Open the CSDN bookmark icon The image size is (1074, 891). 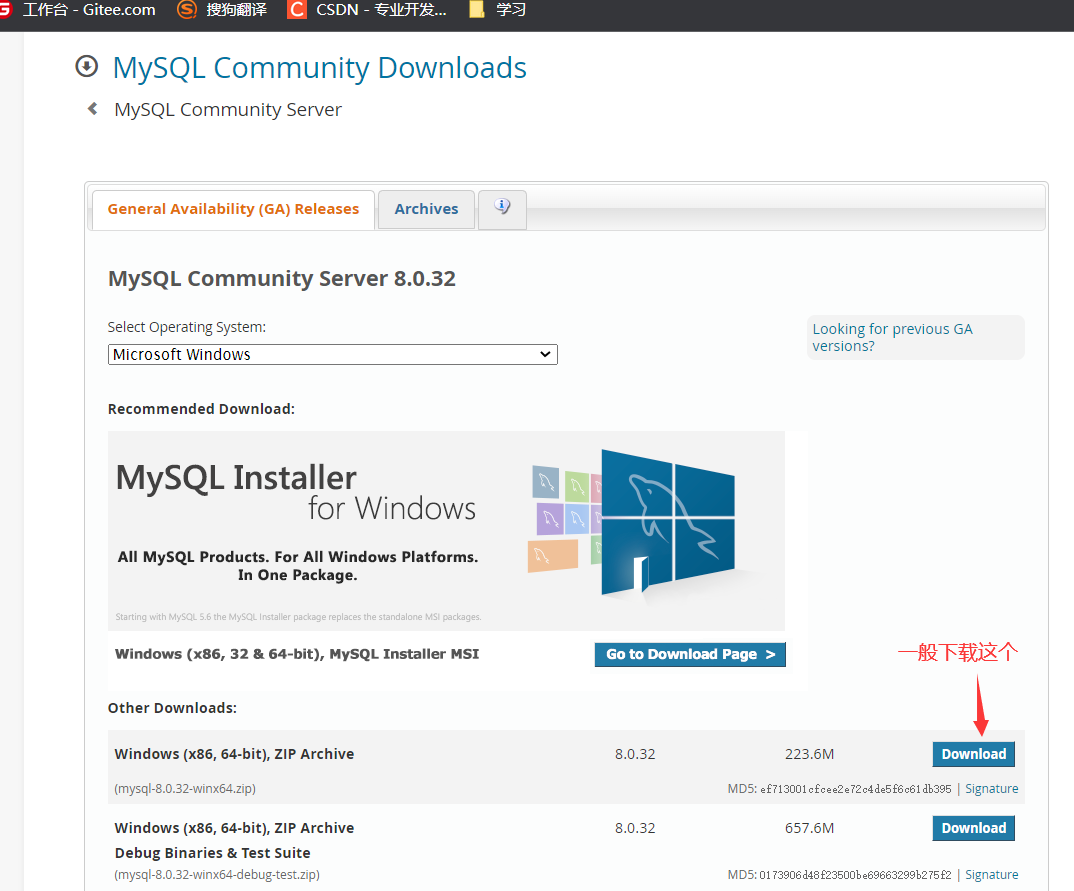coord(297,10)
